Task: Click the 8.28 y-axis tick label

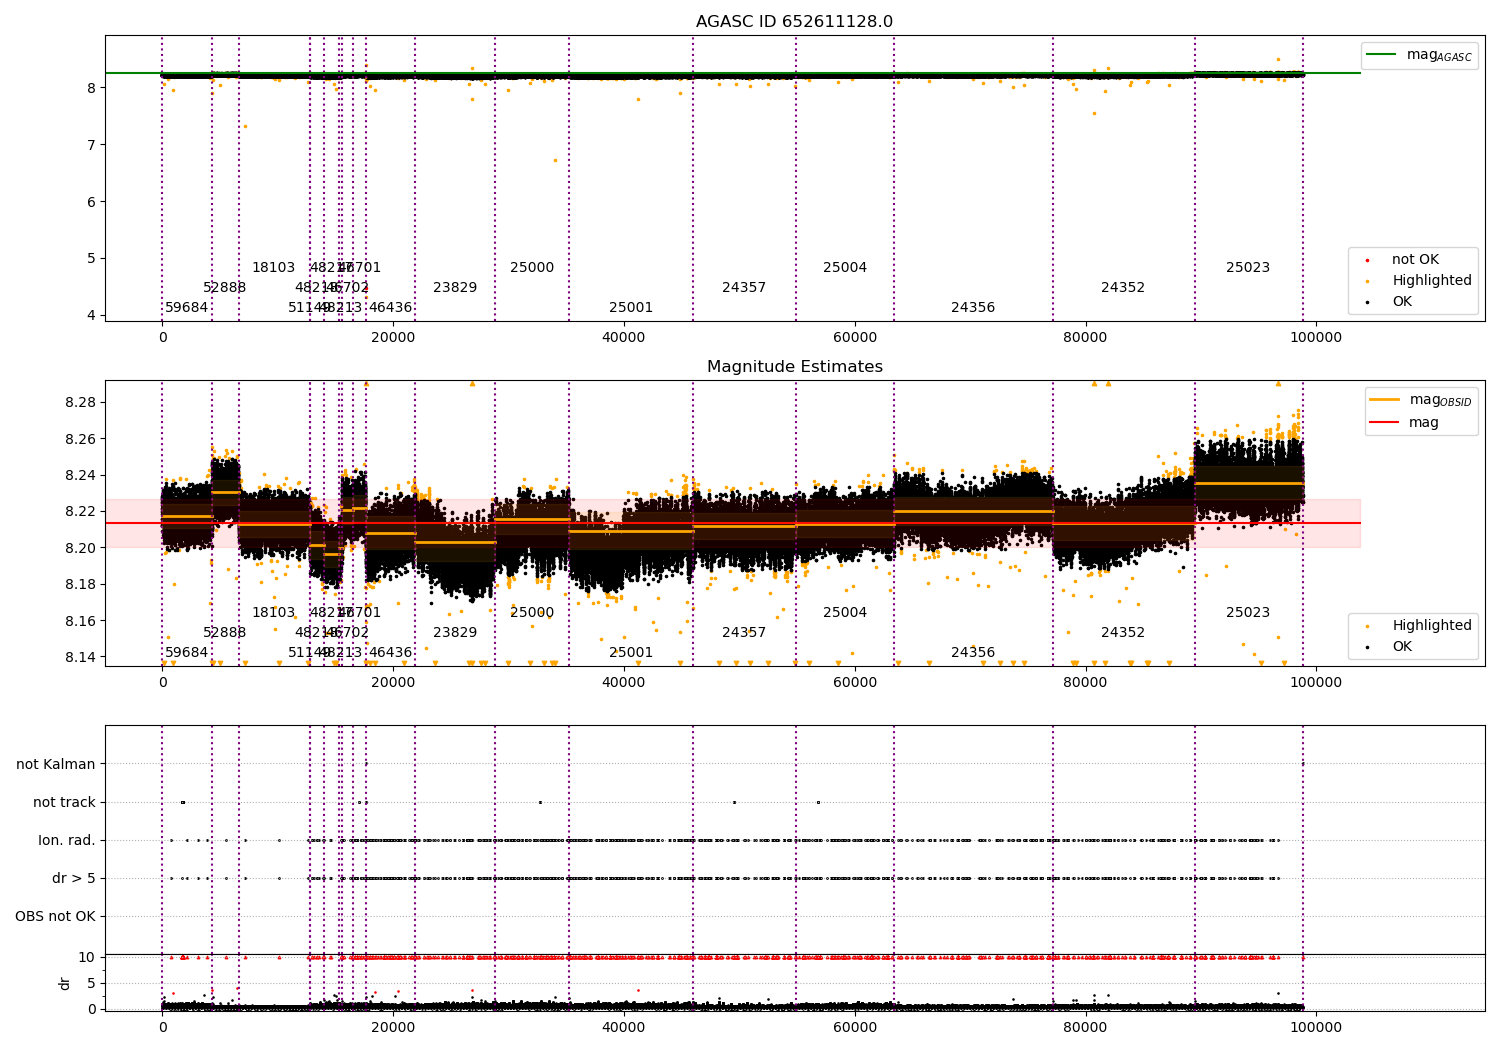Action: click(80, 402)
